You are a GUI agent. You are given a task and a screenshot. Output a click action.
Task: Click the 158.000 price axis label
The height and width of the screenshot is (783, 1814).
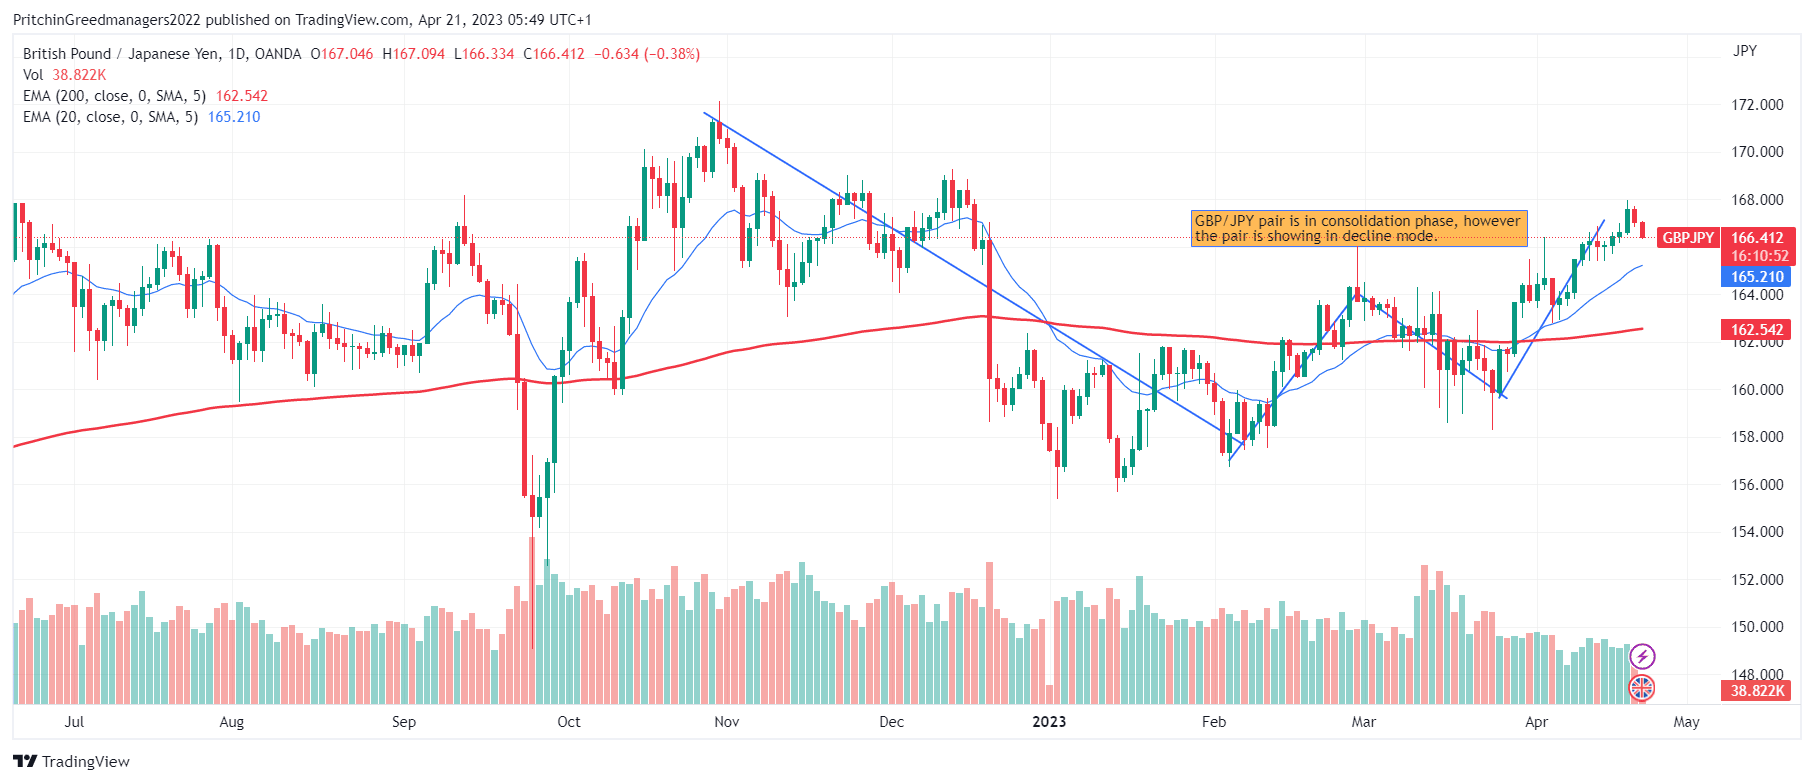pyautogui.click(x=1757, y=437)
